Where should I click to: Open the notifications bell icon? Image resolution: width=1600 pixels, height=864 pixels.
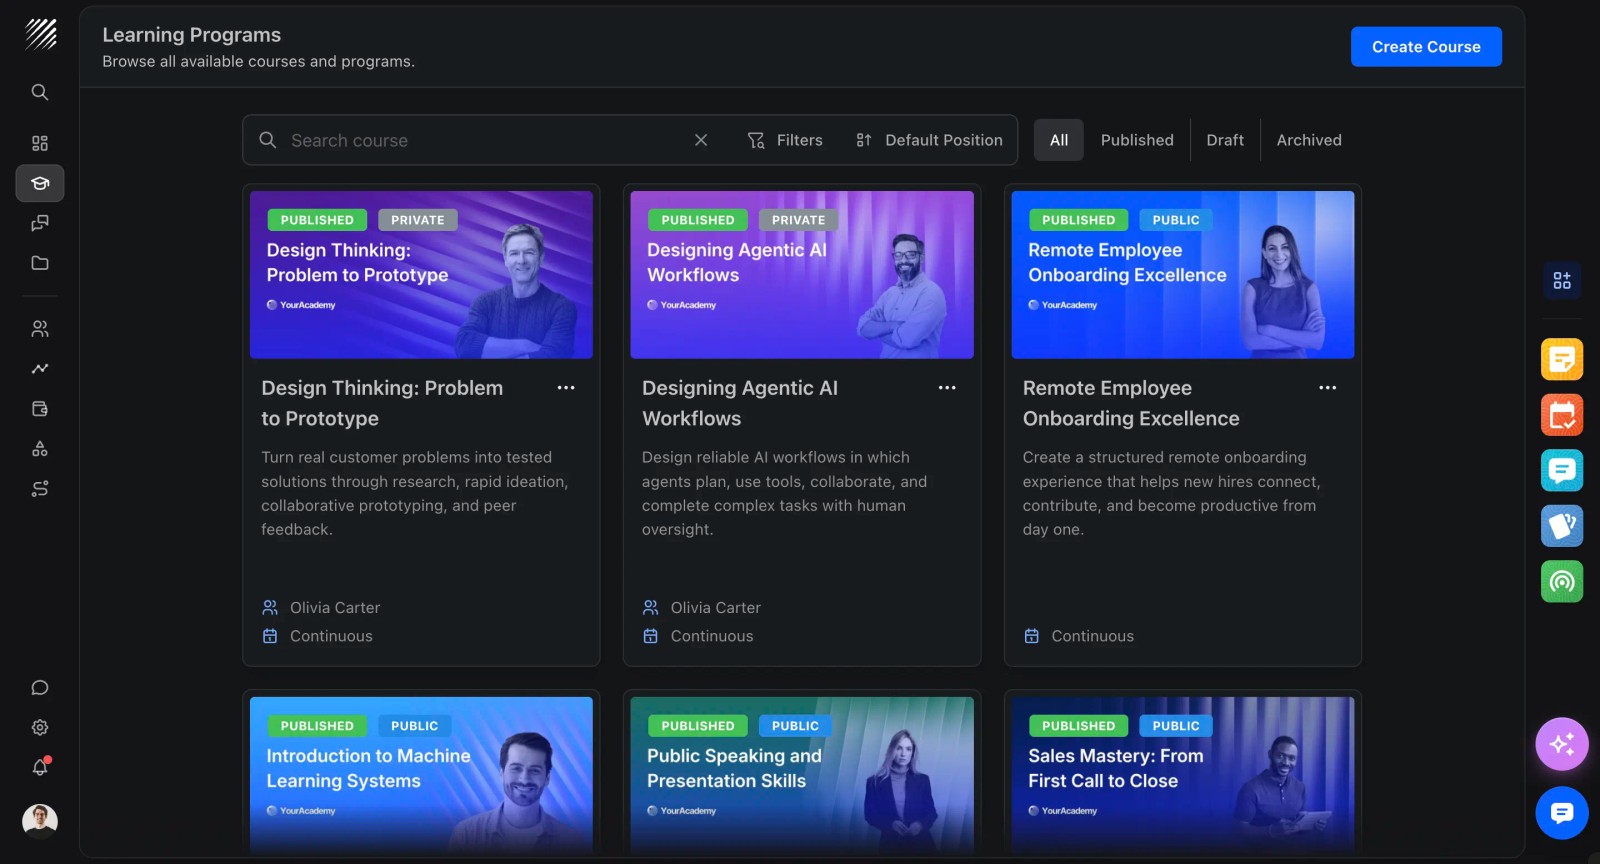[x=40, y=768]
